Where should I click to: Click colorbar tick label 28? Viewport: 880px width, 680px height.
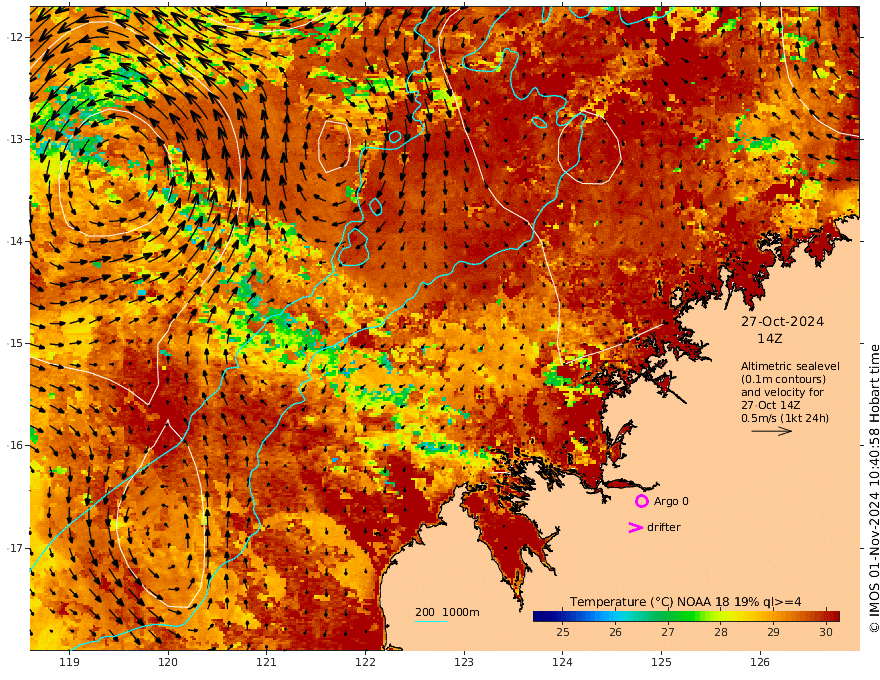(721, 632)
